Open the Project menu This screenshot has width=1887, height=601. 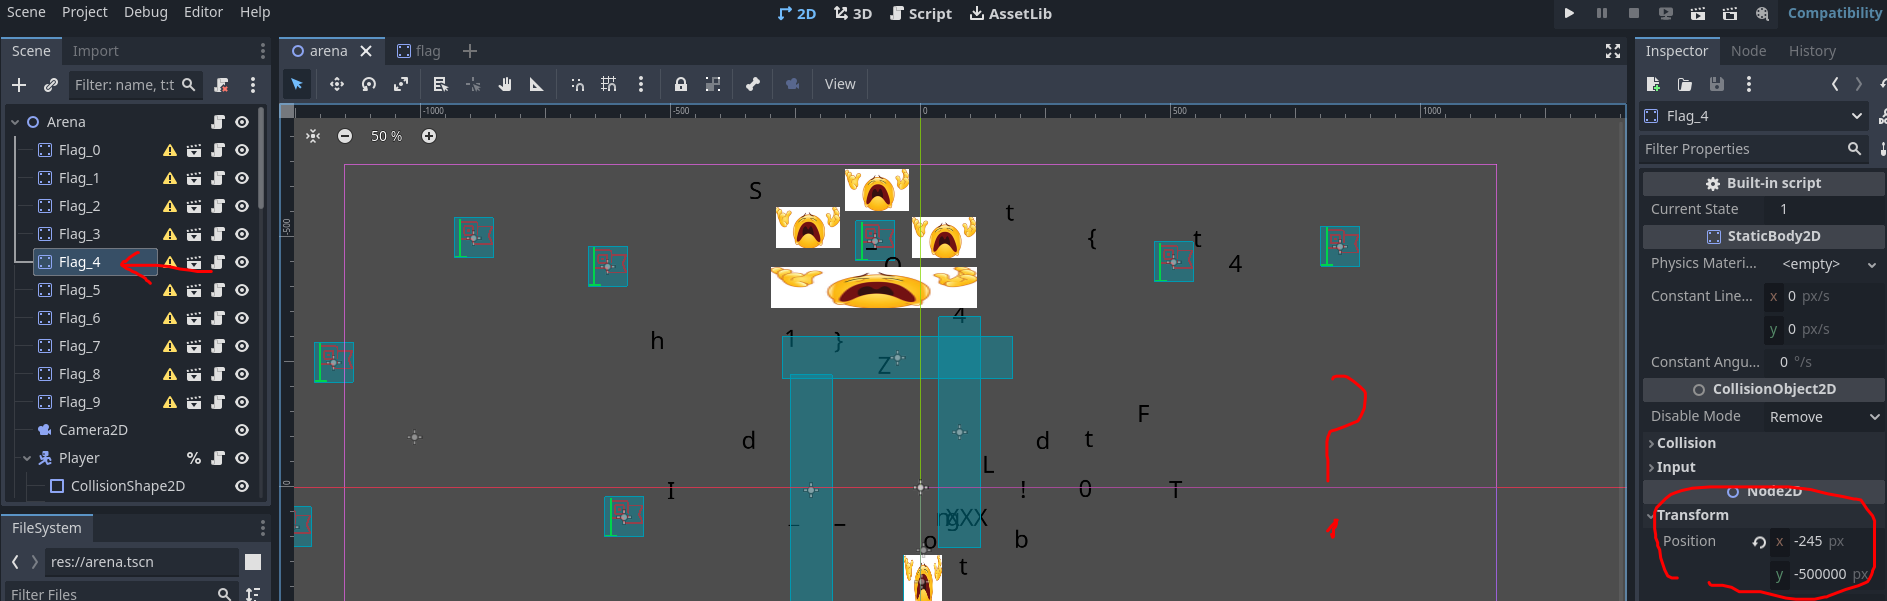pyautogui.click(x=84, y=12)
